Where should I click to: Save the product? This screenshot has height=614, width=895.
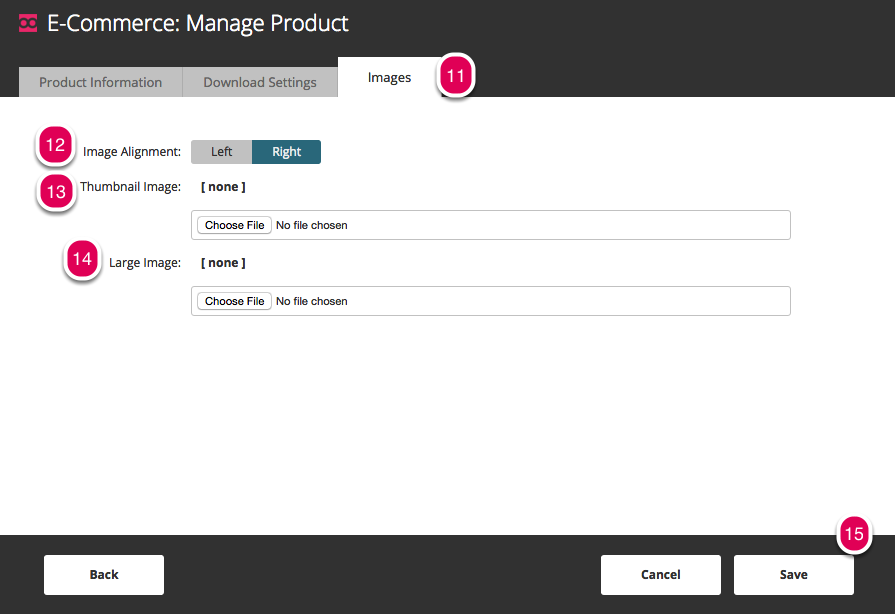[793, 575]
